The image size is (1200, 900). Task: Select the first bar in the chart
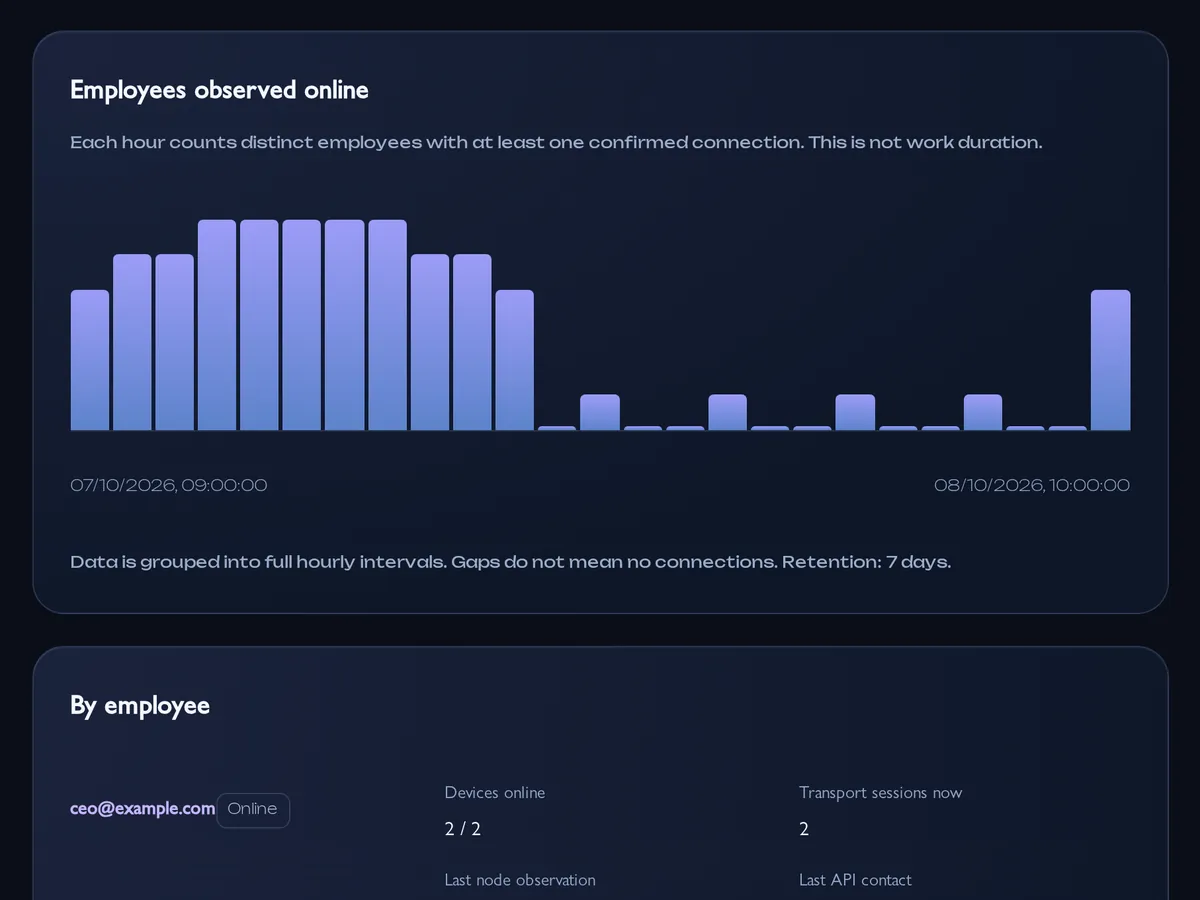90,360
